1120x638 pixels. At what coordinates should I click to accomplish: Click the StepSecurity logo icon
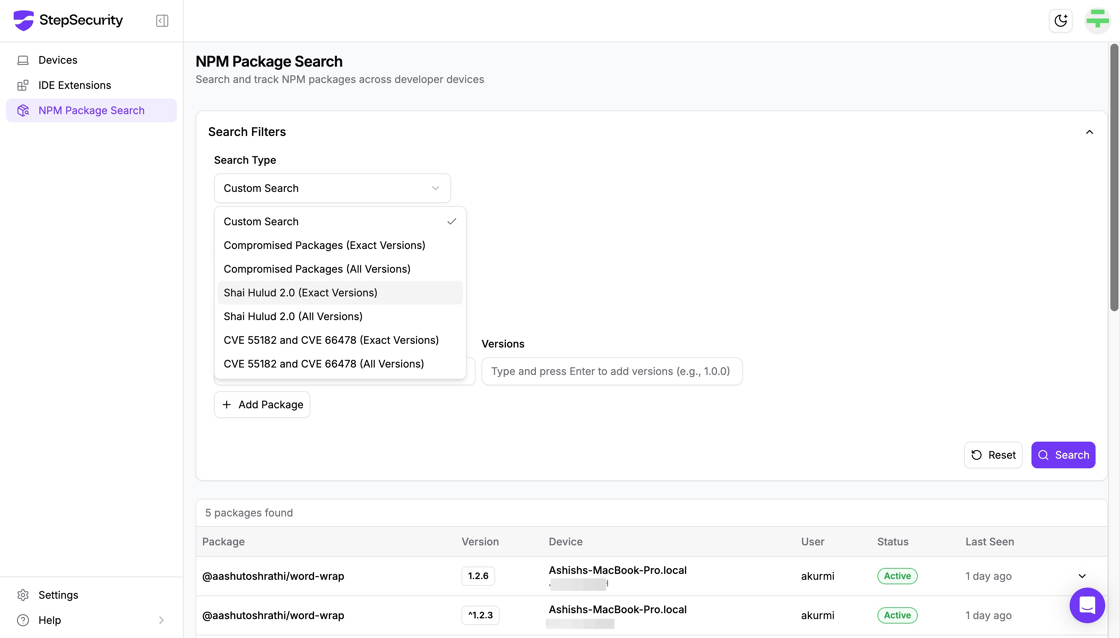23,21
